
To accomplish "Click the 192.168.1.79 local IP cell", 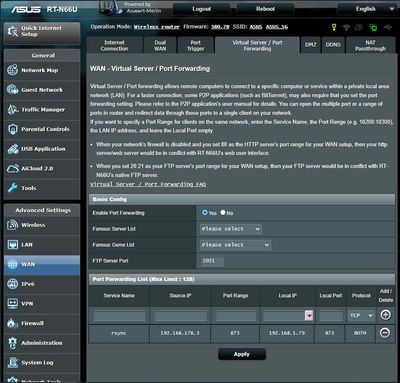I will [x=287, y=333].
